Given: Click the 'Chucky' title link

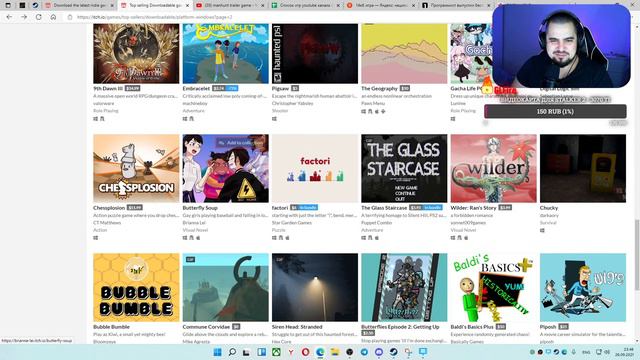Looking at the screenshot, I should coord(549,208).
